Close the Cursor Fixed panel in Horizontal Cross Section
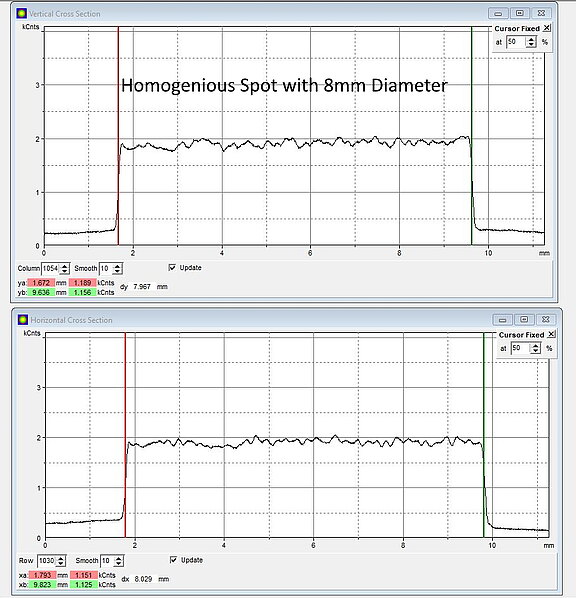This screenshot has height=598, width=576. click(x=551, y=334)
